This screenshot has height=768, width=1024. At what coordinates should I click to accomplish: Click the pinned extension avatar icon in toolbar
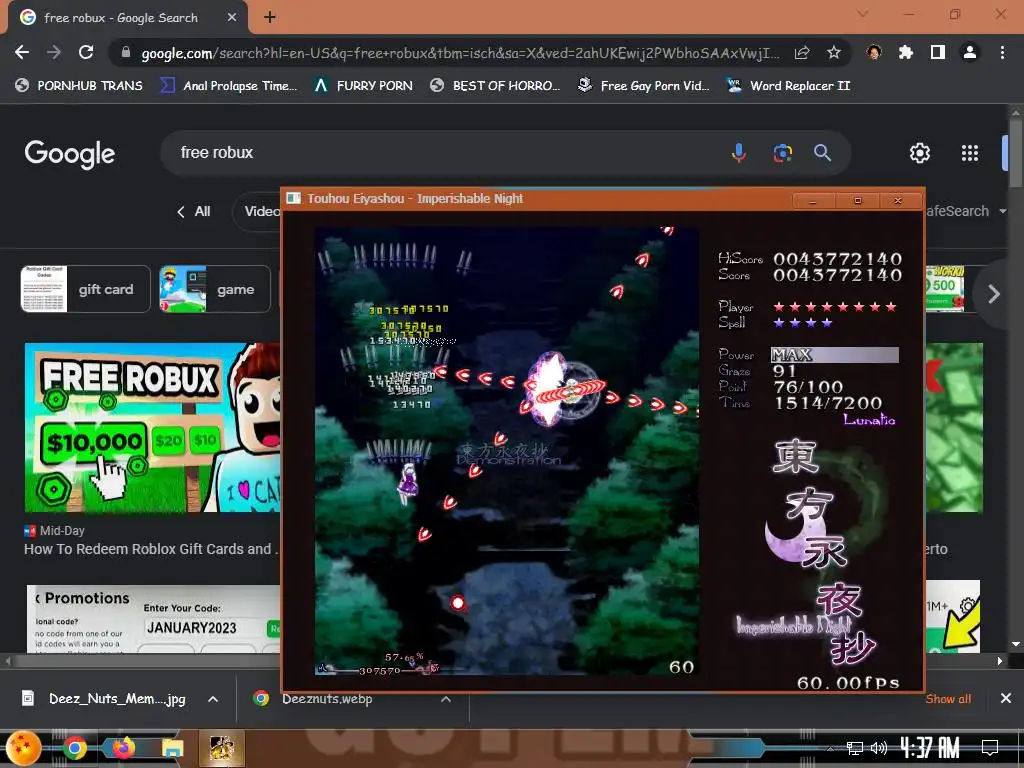point(874,52)
